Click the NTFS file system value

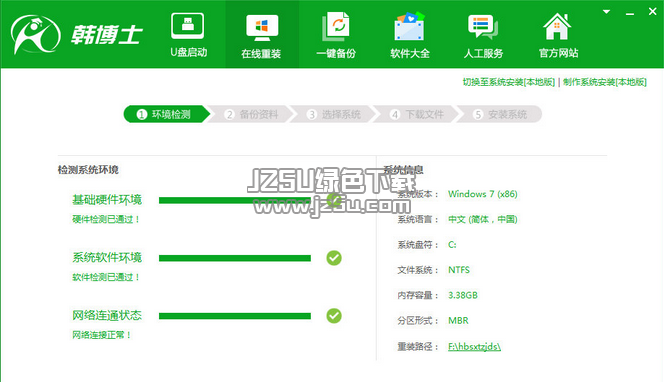point(459,270)
